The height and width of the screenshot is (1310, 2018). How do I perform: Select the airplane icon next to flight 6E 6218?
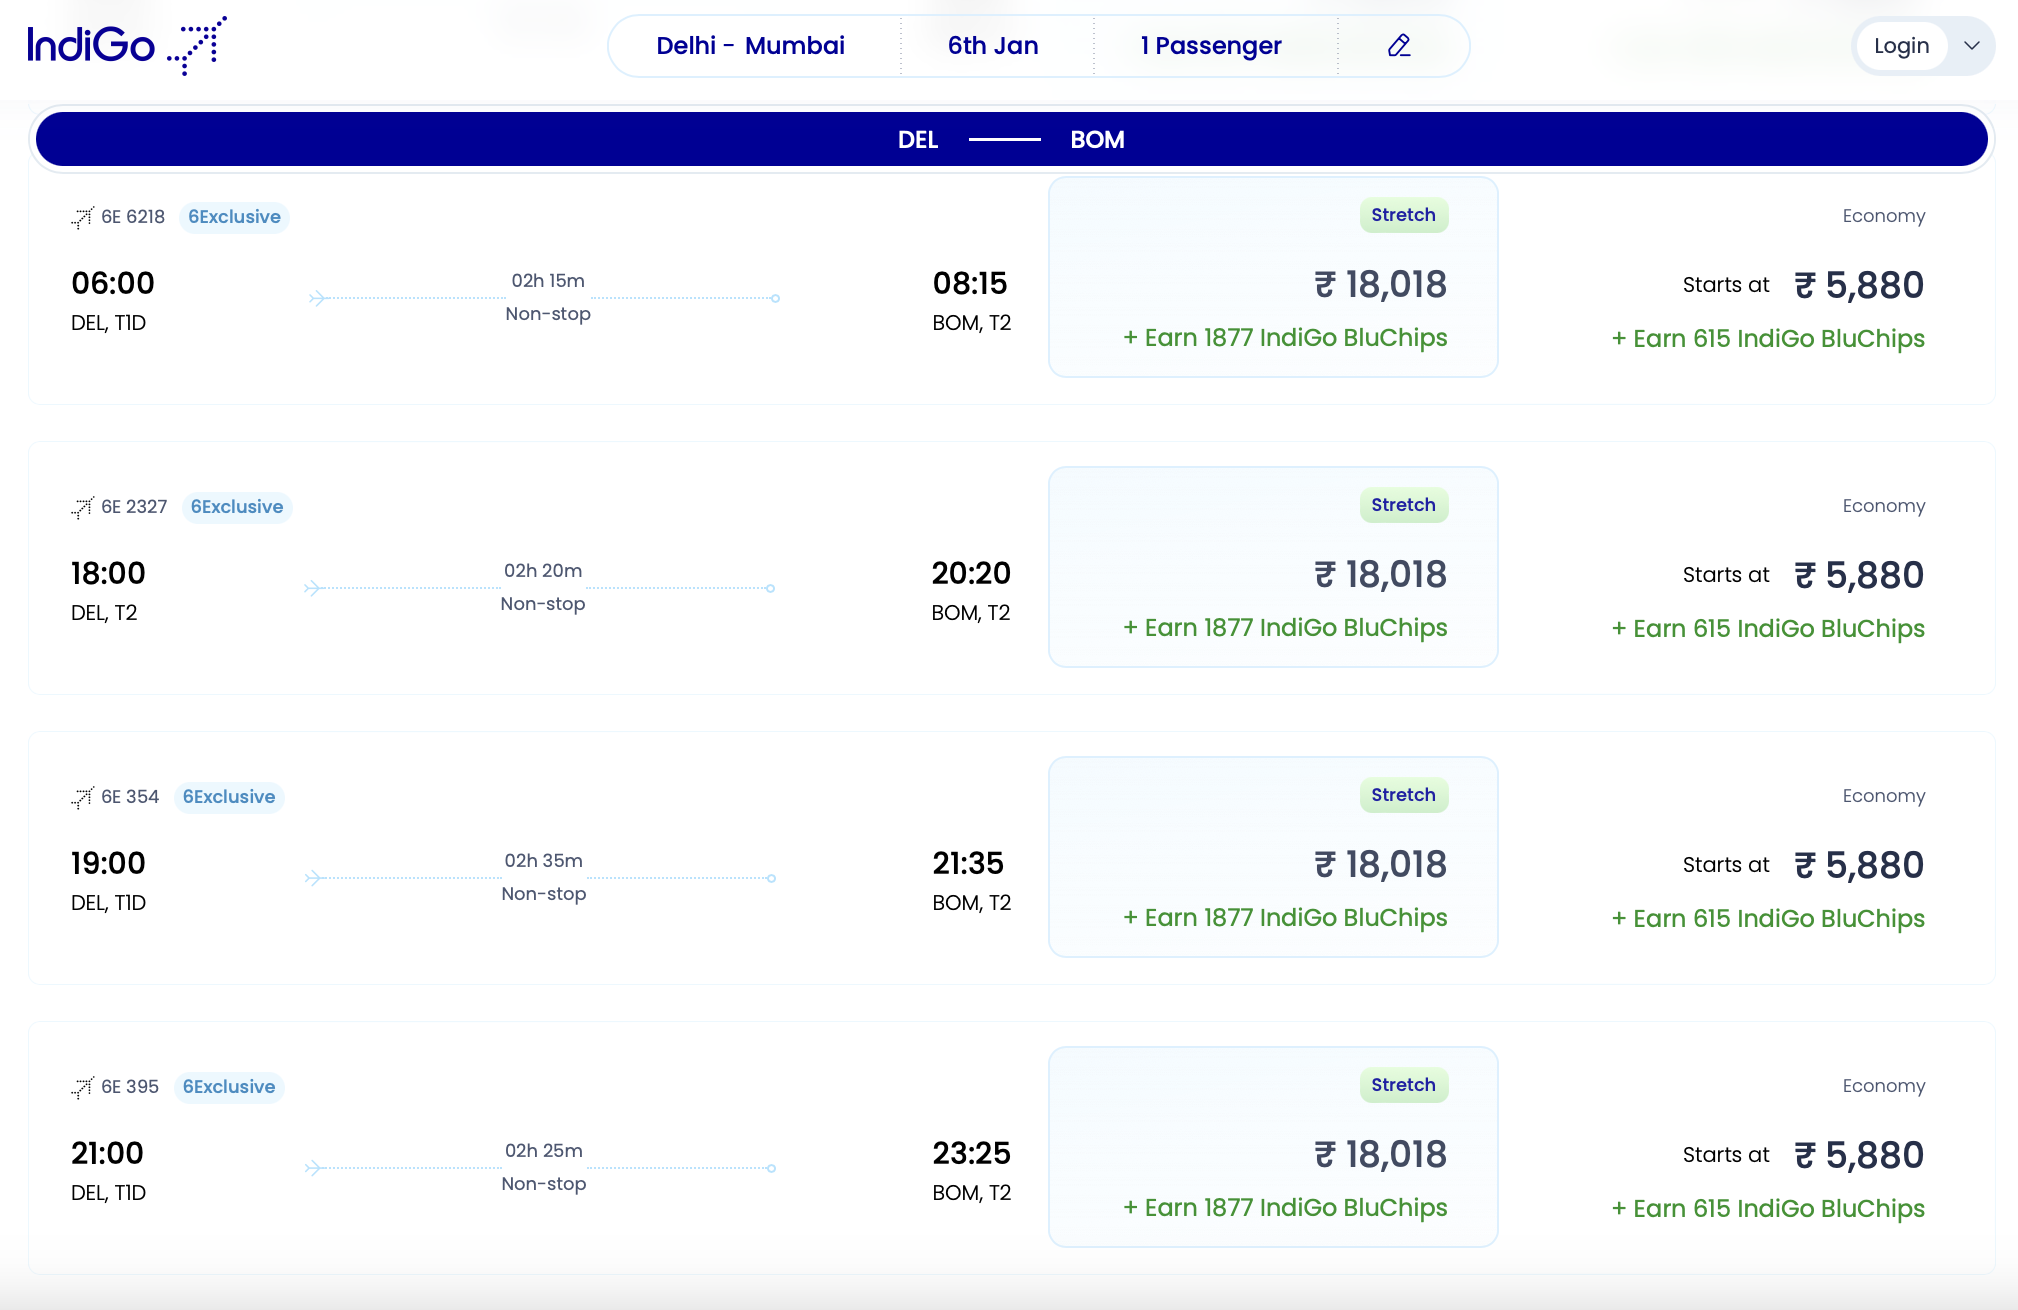click(x=81, y=217)
